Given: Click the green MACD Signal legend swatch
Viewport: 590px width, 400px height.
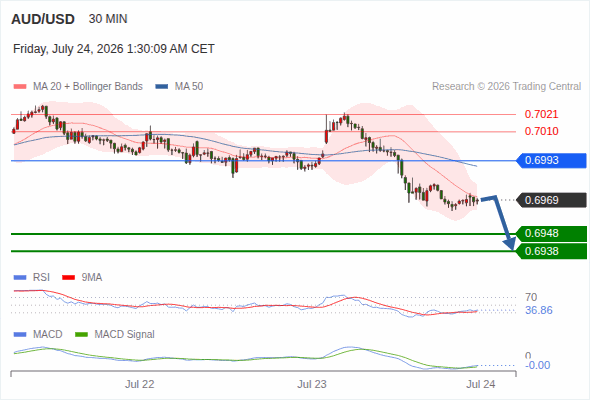Looking at the screenshot, I should tap(82, 335).
